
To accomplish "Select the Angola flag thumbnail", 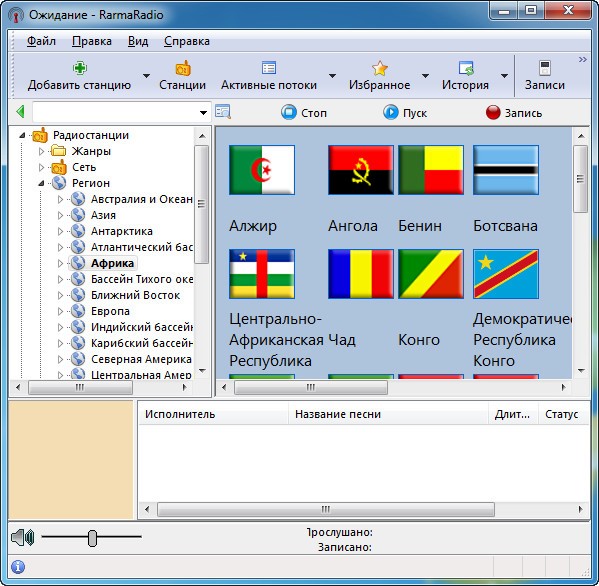I will click(361, 170).
